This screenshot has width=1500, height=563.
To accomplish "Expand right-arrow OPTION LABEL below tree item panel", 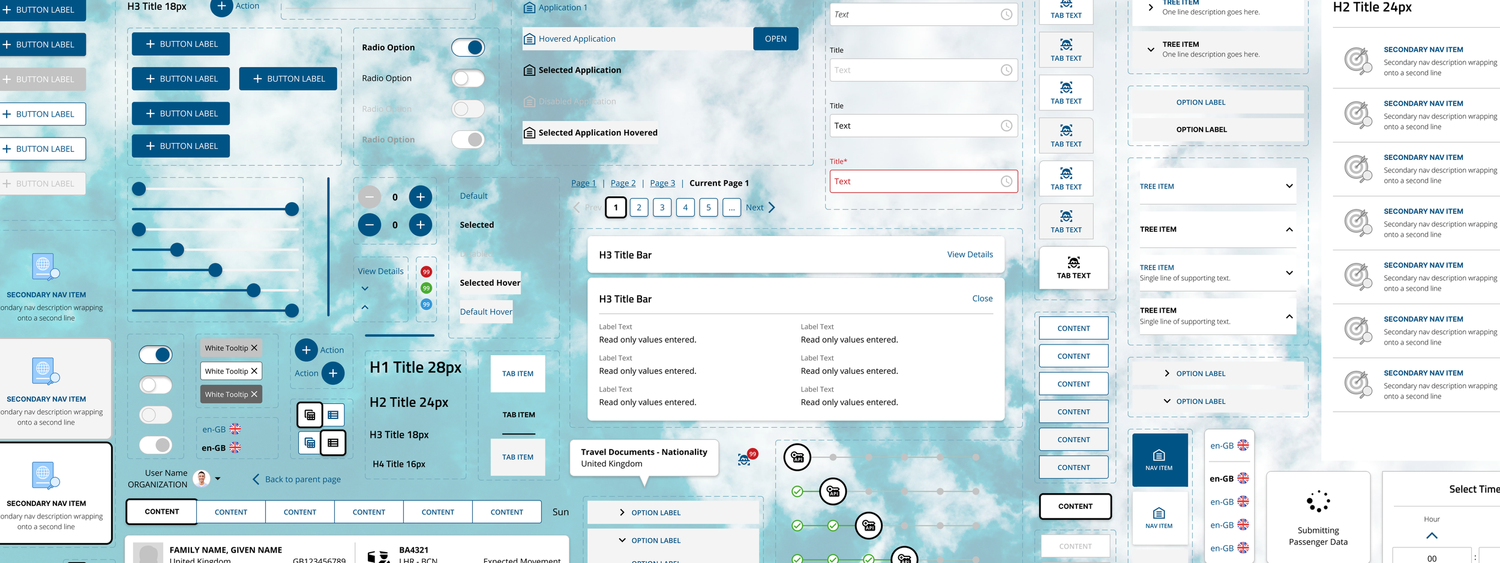I will click(x=1167, y=373).
